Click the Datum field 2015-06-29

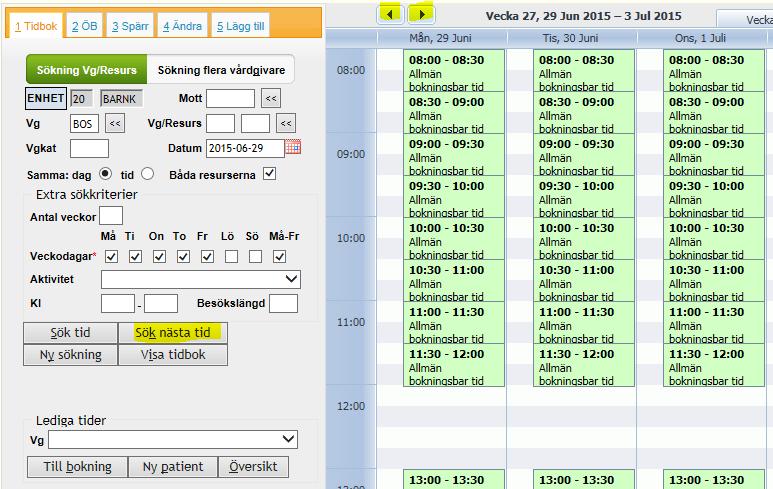(245, 148)
